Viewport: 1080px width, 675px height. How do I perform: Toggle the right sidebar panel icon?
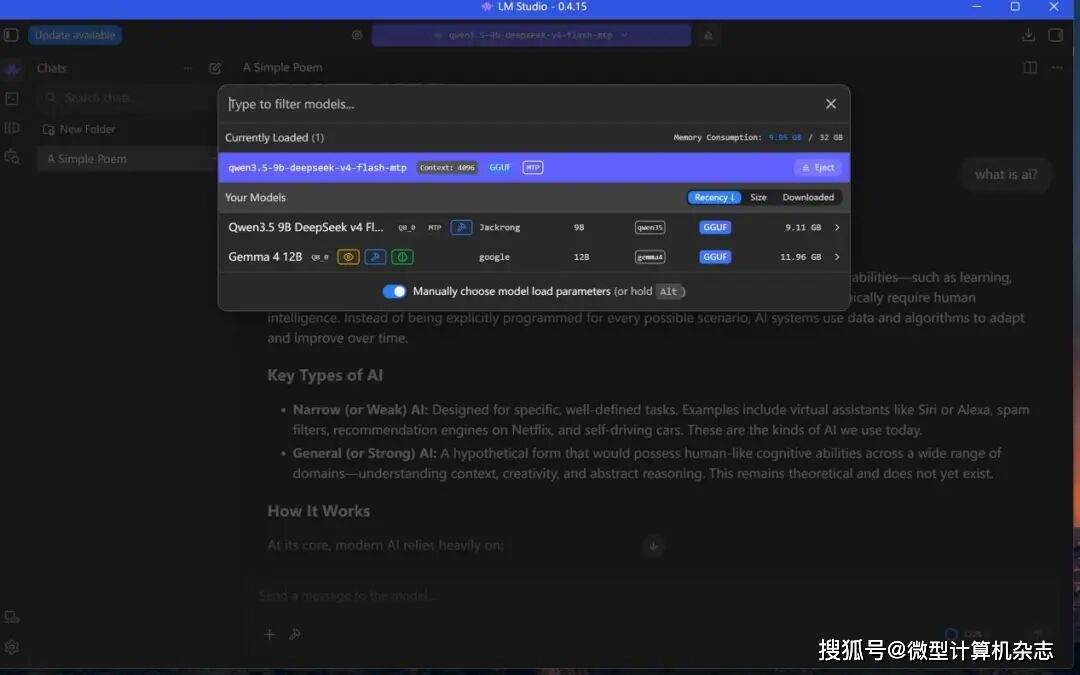coord(1055,34)
